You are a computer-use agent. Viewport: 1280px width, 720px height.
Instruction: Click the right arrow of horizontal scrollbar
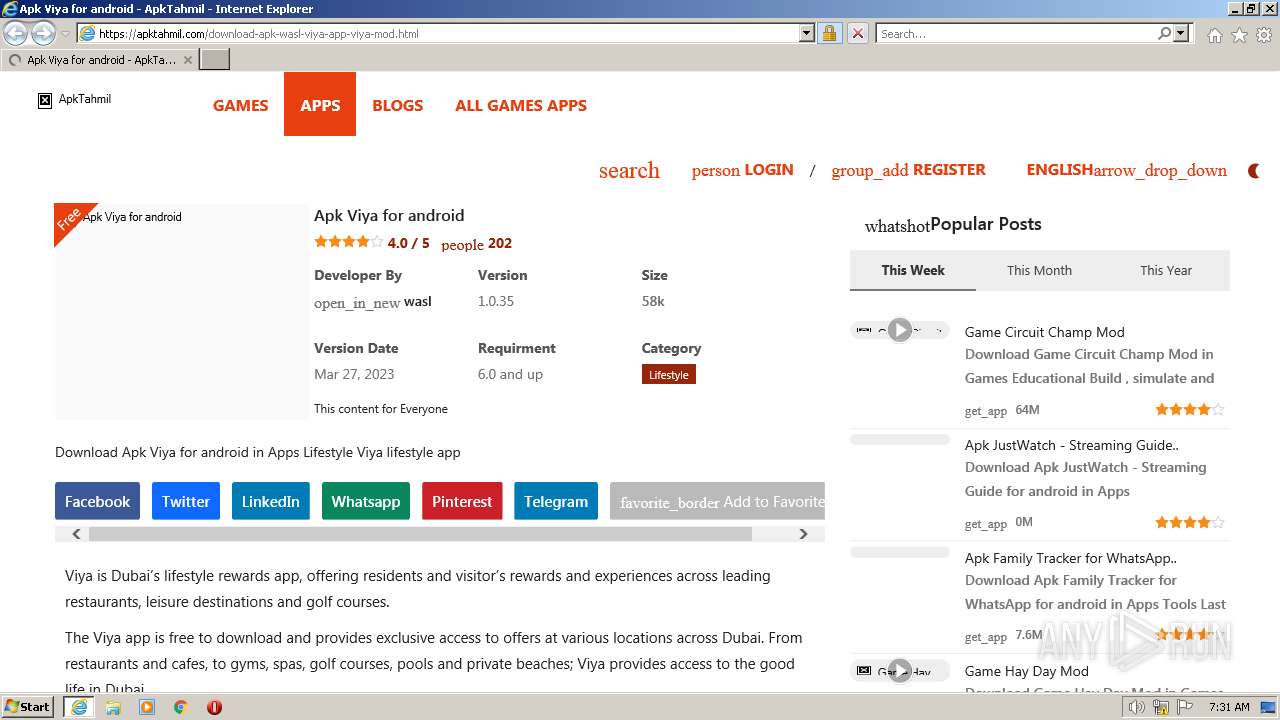tap(803, 534)
